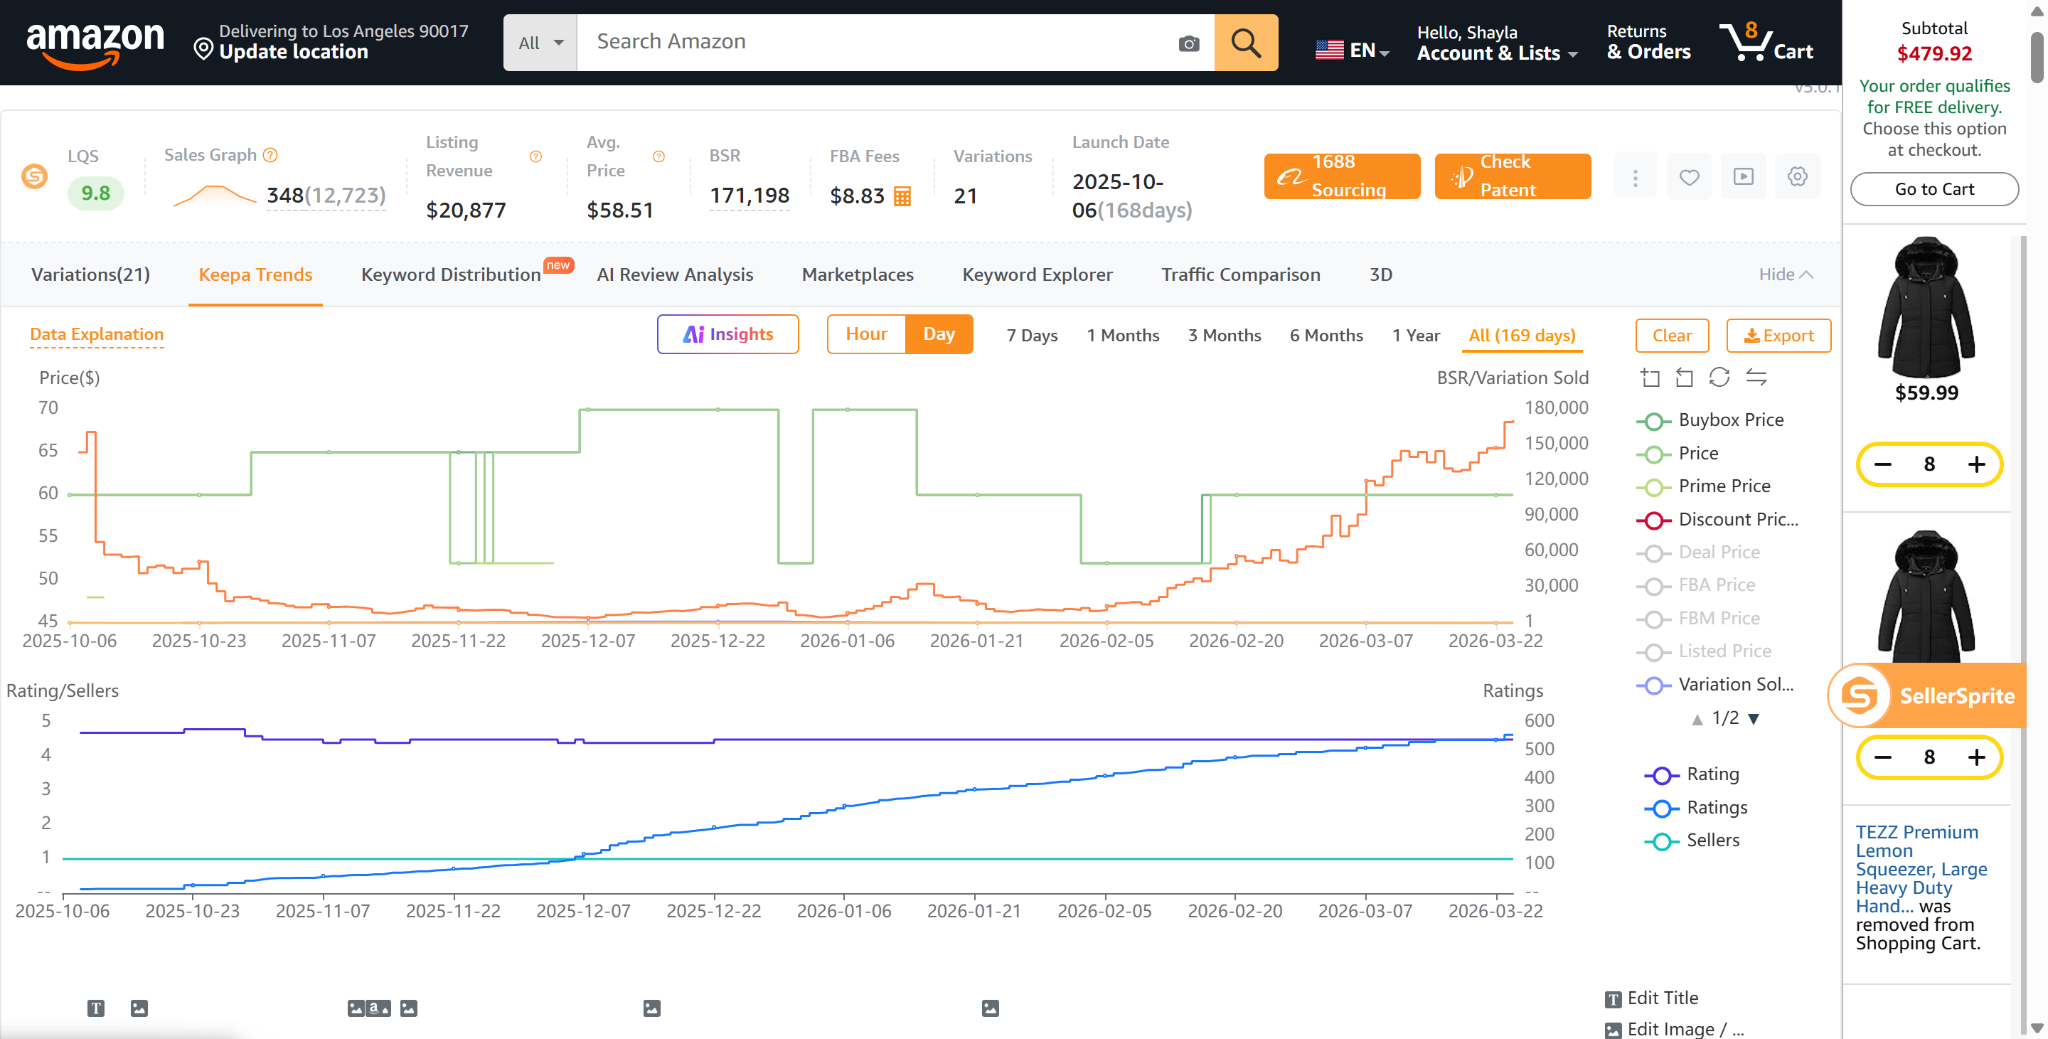Open the FBA fees calculator icon
This screenshot has width=2048, height=1039.
[x=902, y=196]
